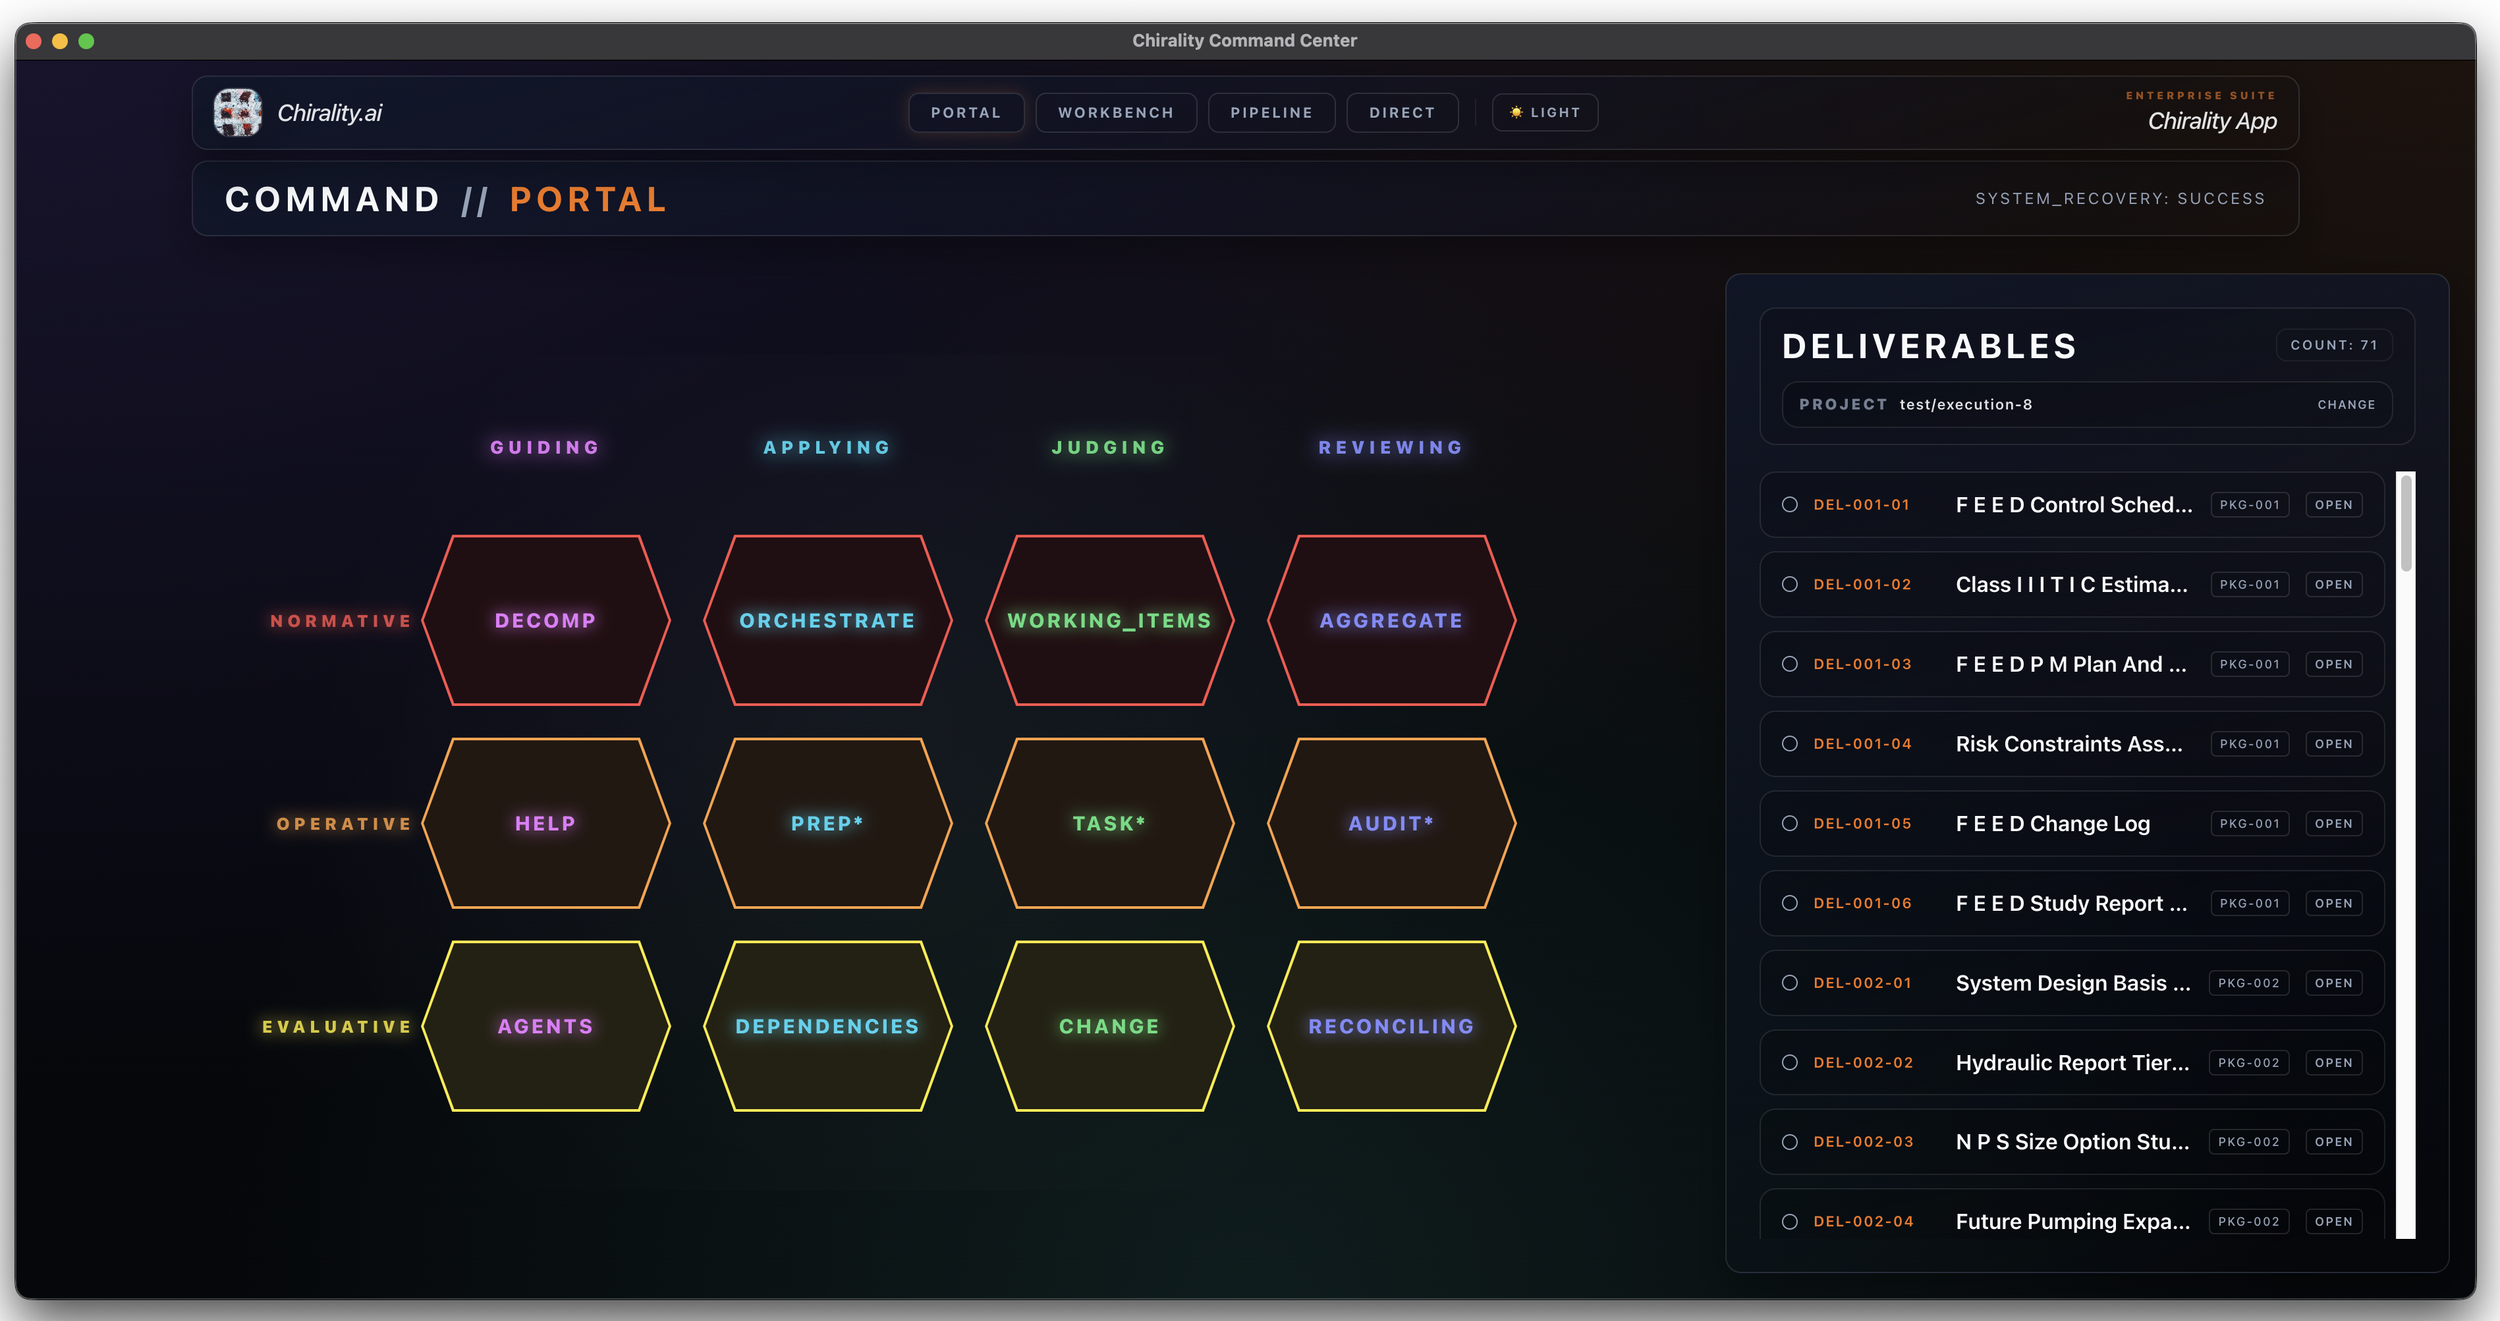Image resolution: width=2500 pixels, height=1321 pixels.
Task: Open the ORCHESTRATE hexagon tile
Action: coord(827,620)
